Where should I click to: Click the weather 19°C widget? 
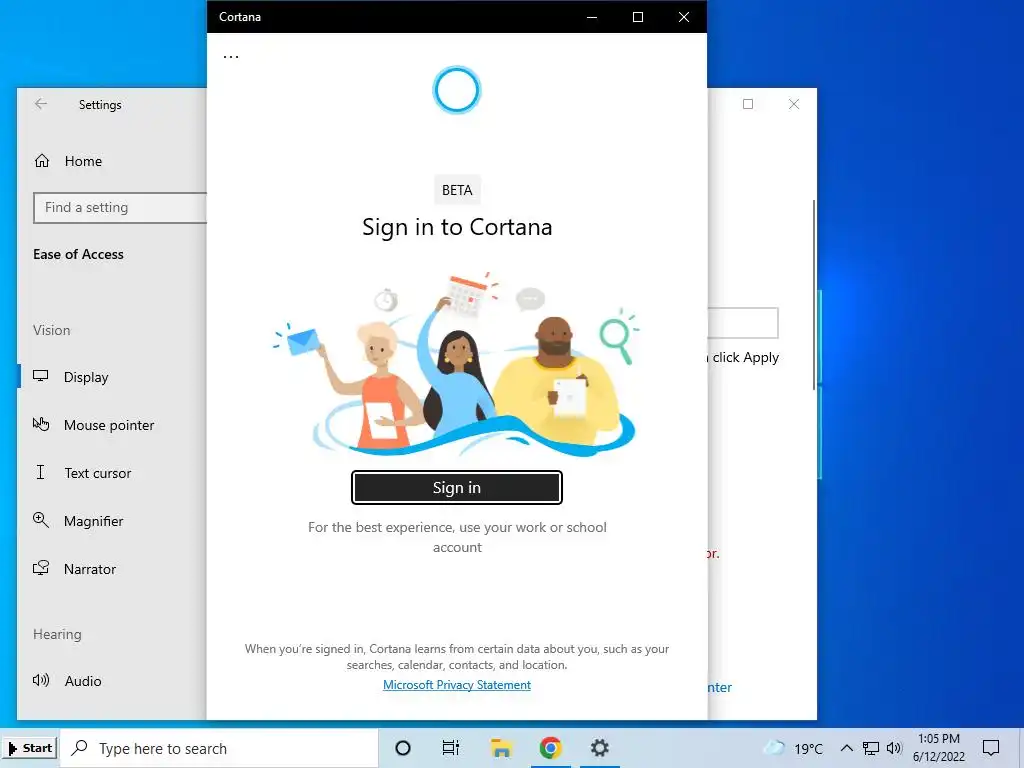click(x=793, y=748)
